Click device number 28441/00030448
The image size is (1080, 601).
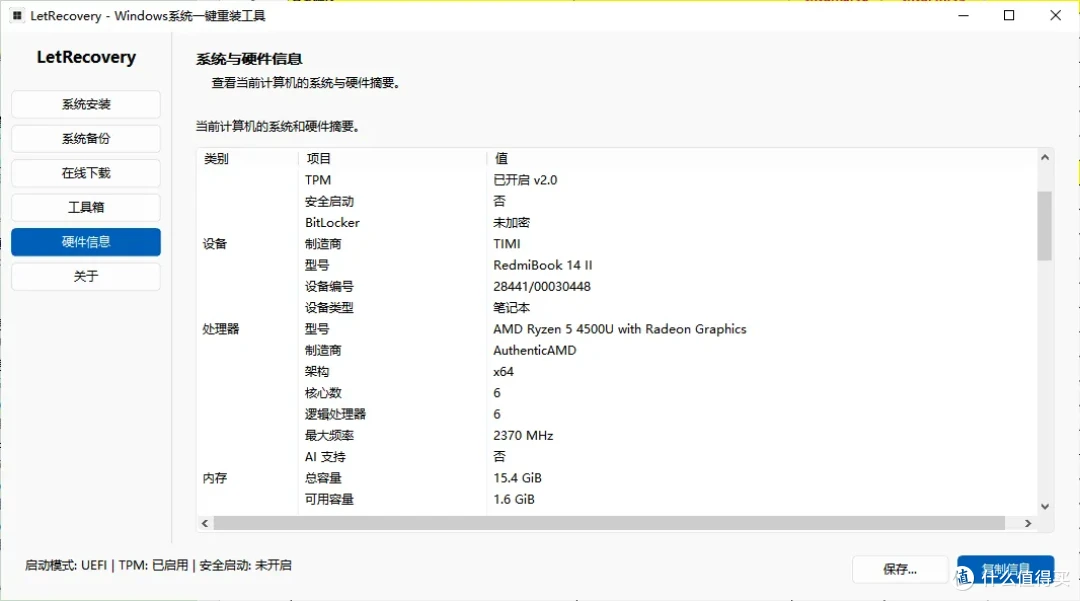[542, 286]
